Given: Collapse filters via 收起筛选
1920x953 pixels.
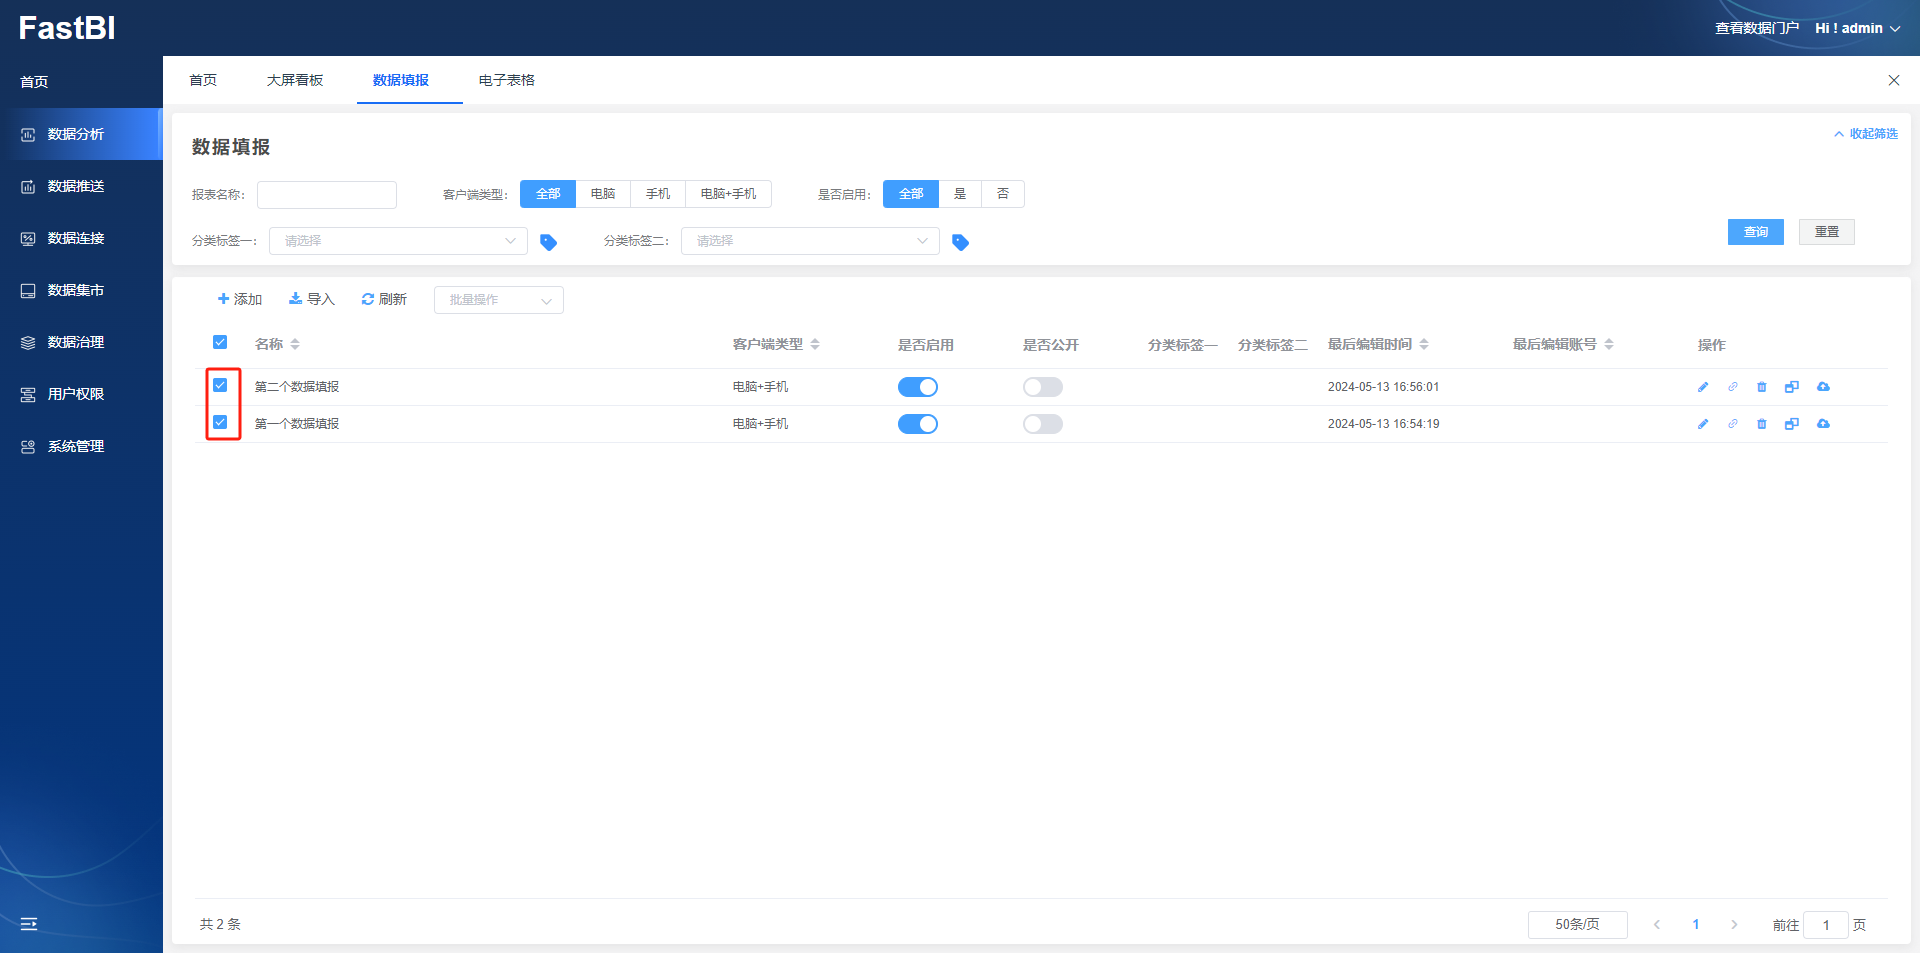Looking at the screenshot, I should 1866,134.
